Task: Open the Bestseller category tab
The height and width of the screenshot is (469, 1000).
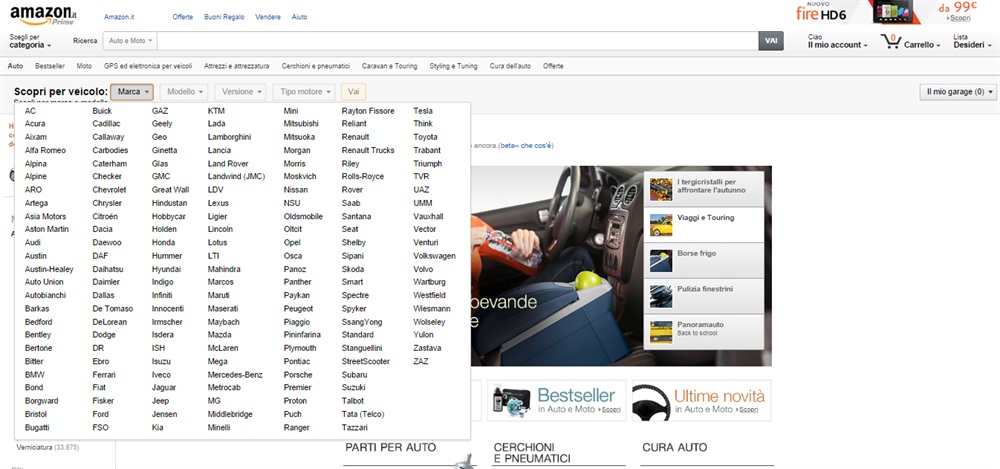Action: pos(50,66)
